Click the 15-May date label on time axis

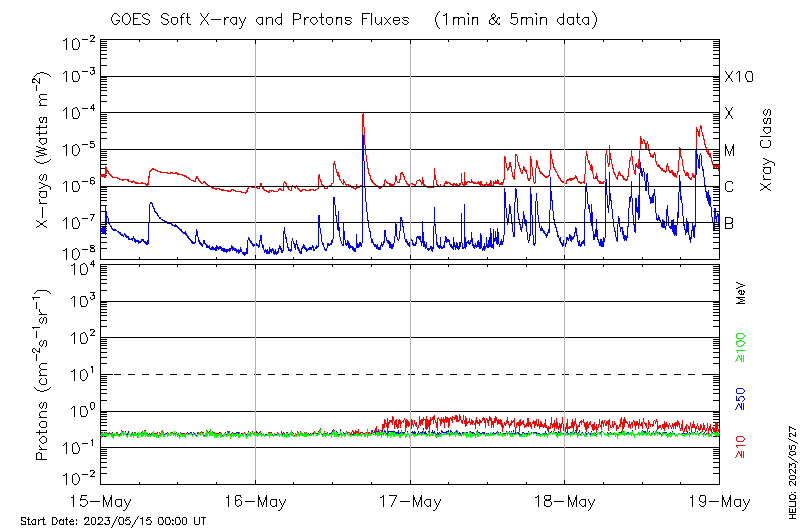coord(102,500)
